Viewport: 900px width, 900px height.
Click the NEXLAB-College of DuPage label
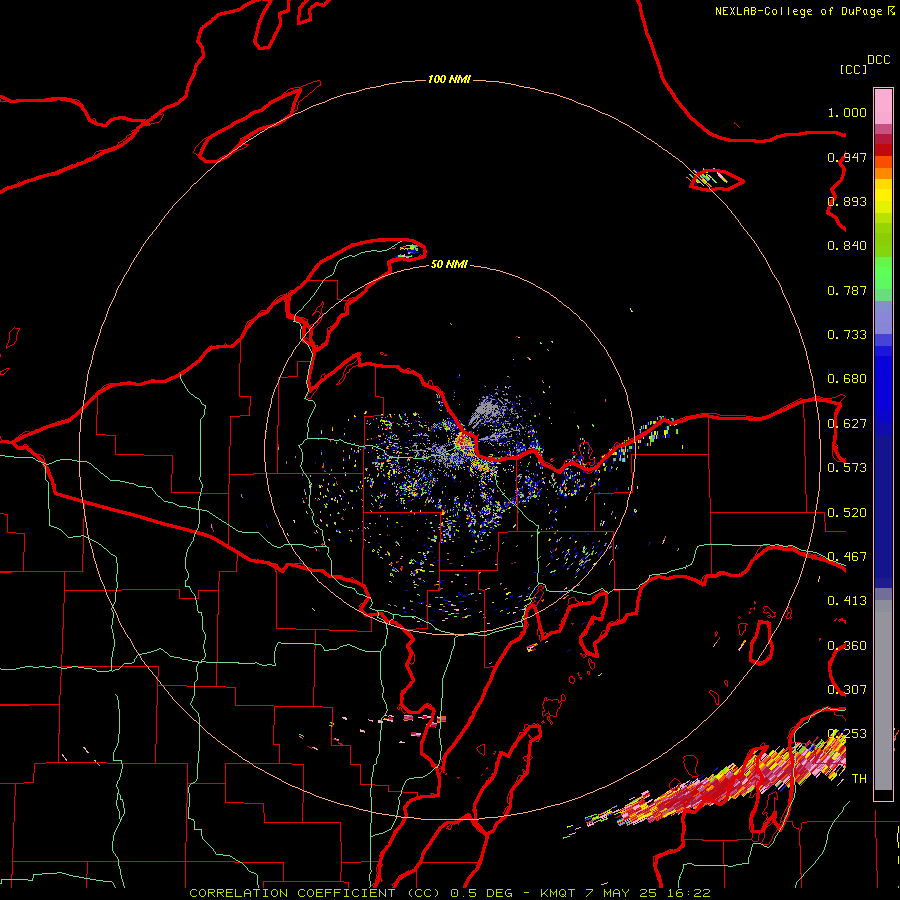point(798,11)
